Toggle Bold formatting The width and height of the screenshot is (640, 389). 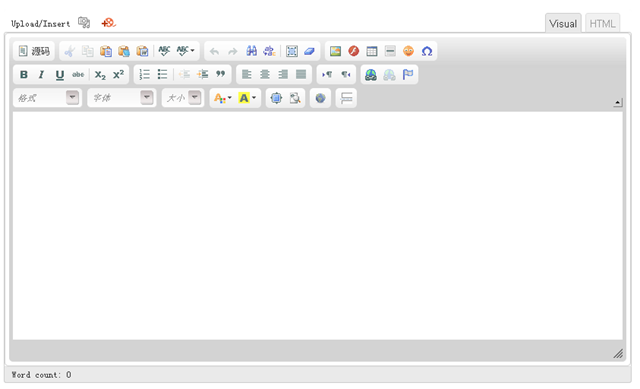pyautogui.click(x=24, y=74)
